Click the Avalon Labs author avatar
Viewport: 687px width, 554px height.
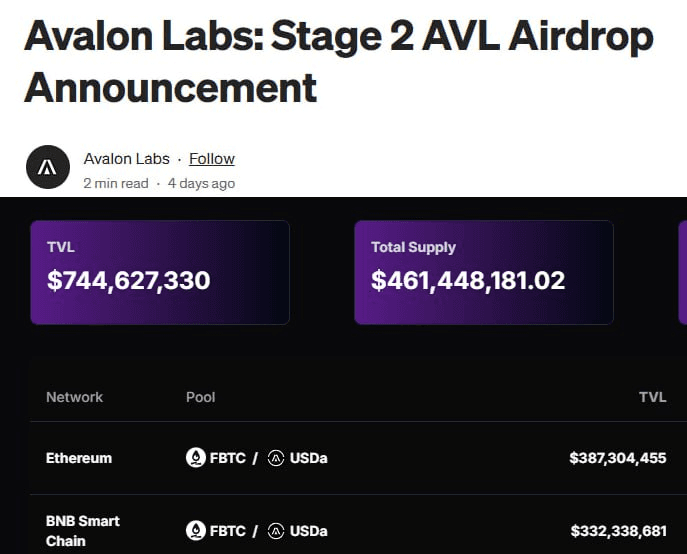tap(48, 167)
